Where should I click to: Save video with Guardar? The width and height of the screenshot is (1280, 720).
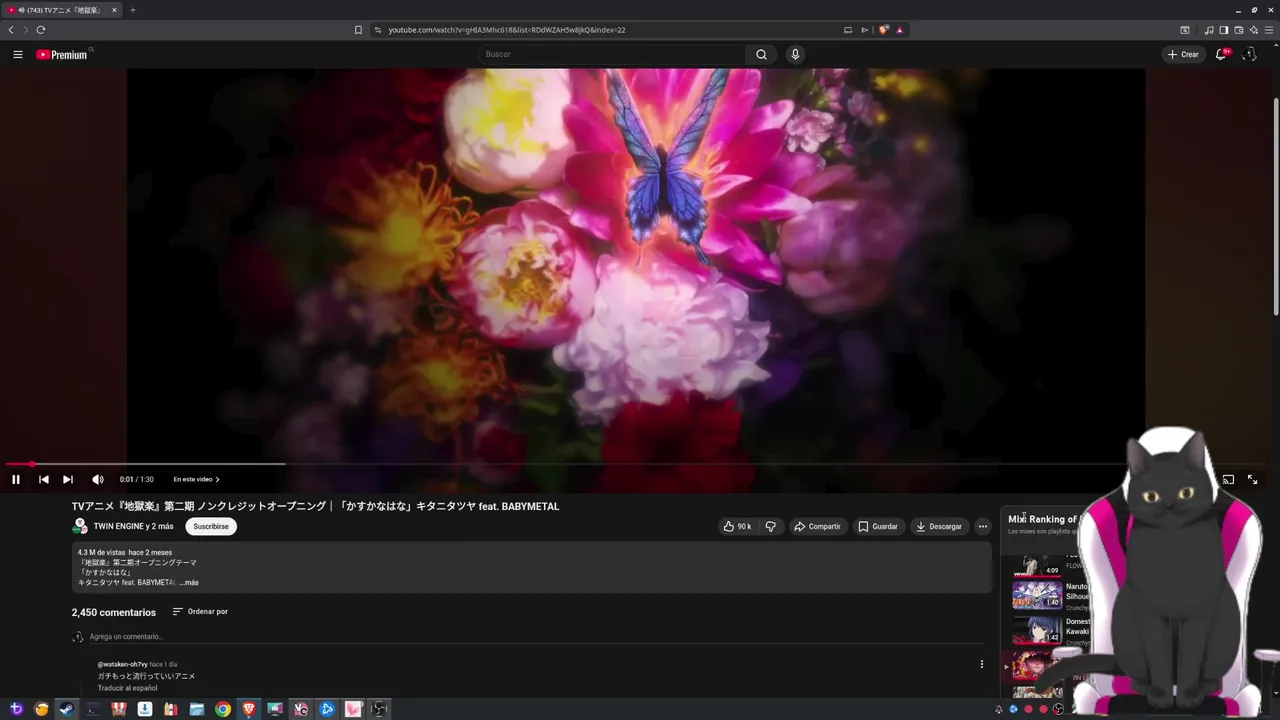(x=878, y=526)
